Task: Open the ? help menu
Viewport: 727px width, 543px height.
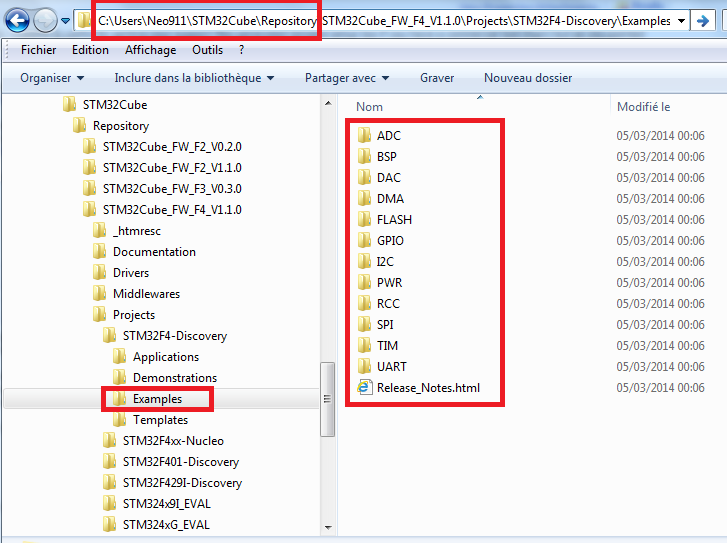Action: [x=242, y=50]
